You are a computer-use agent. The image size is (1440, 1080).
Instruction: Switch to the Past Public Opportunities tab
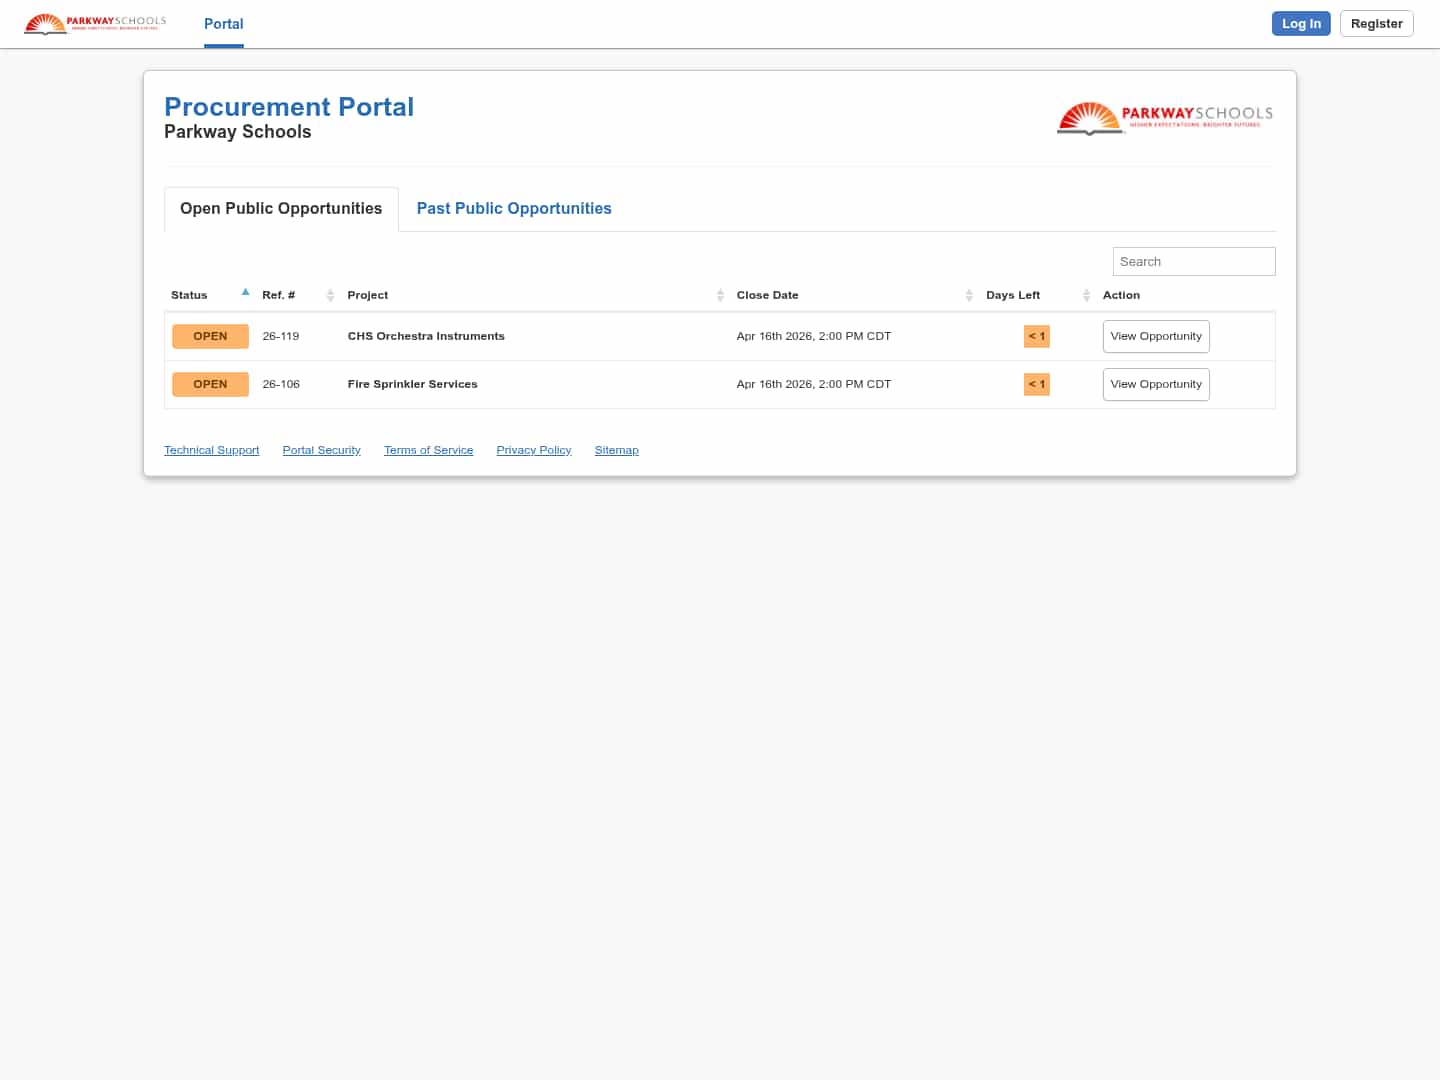(514, 208)
